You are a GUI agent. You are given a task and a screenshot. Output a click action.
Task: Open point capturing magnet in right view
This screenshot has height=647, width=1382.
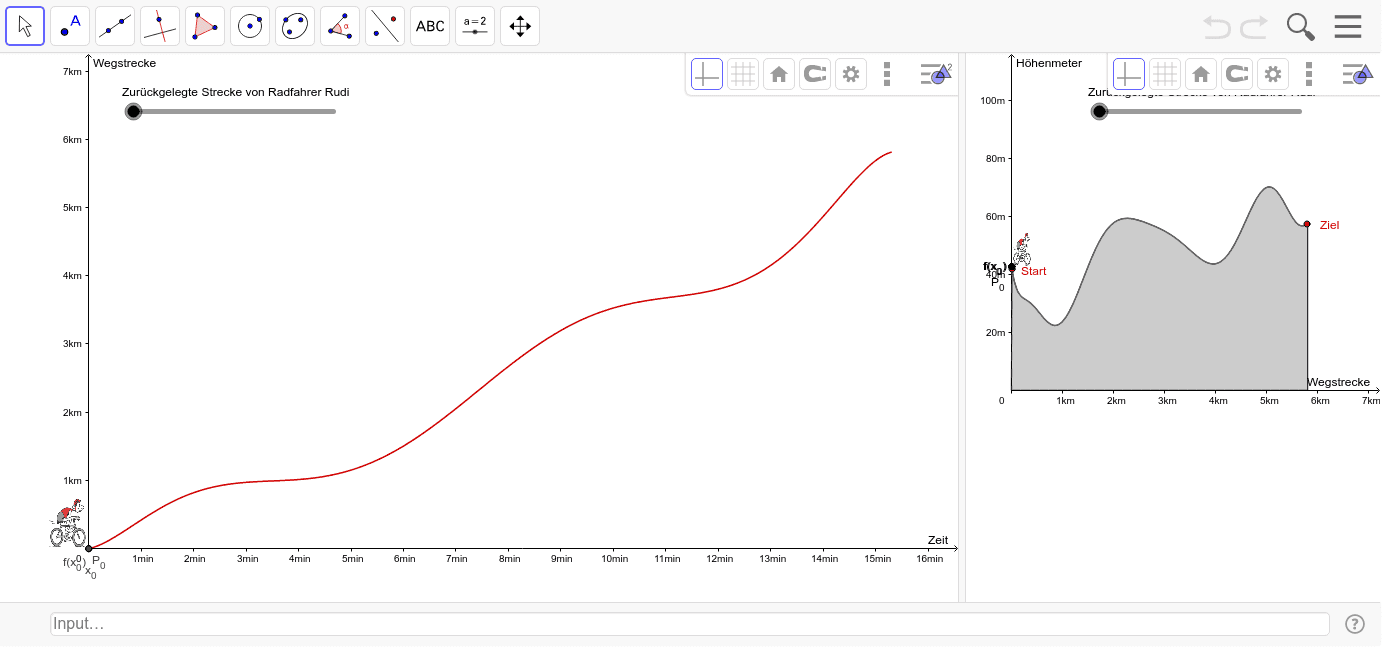(1237, 73)
